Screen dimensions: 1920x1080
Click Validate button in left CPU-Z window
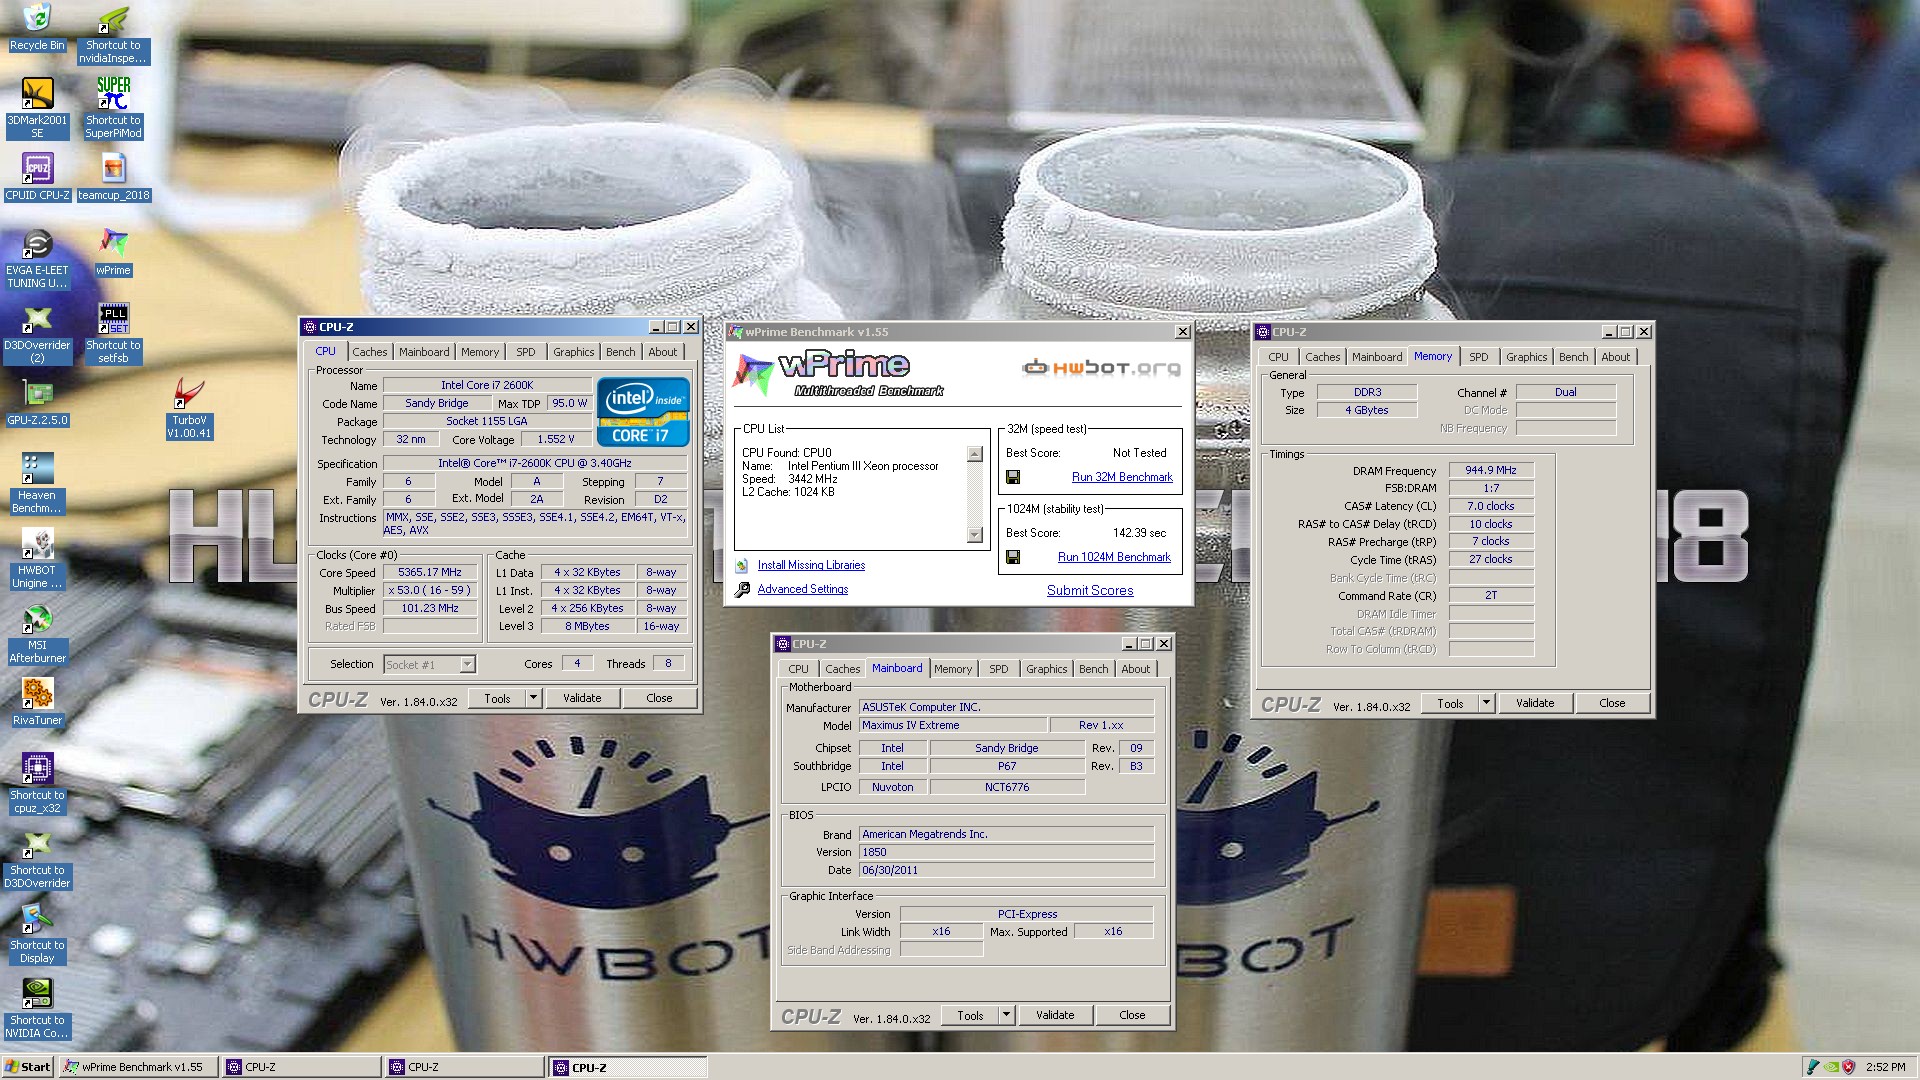pyautogui.click(x=582, y=698)
